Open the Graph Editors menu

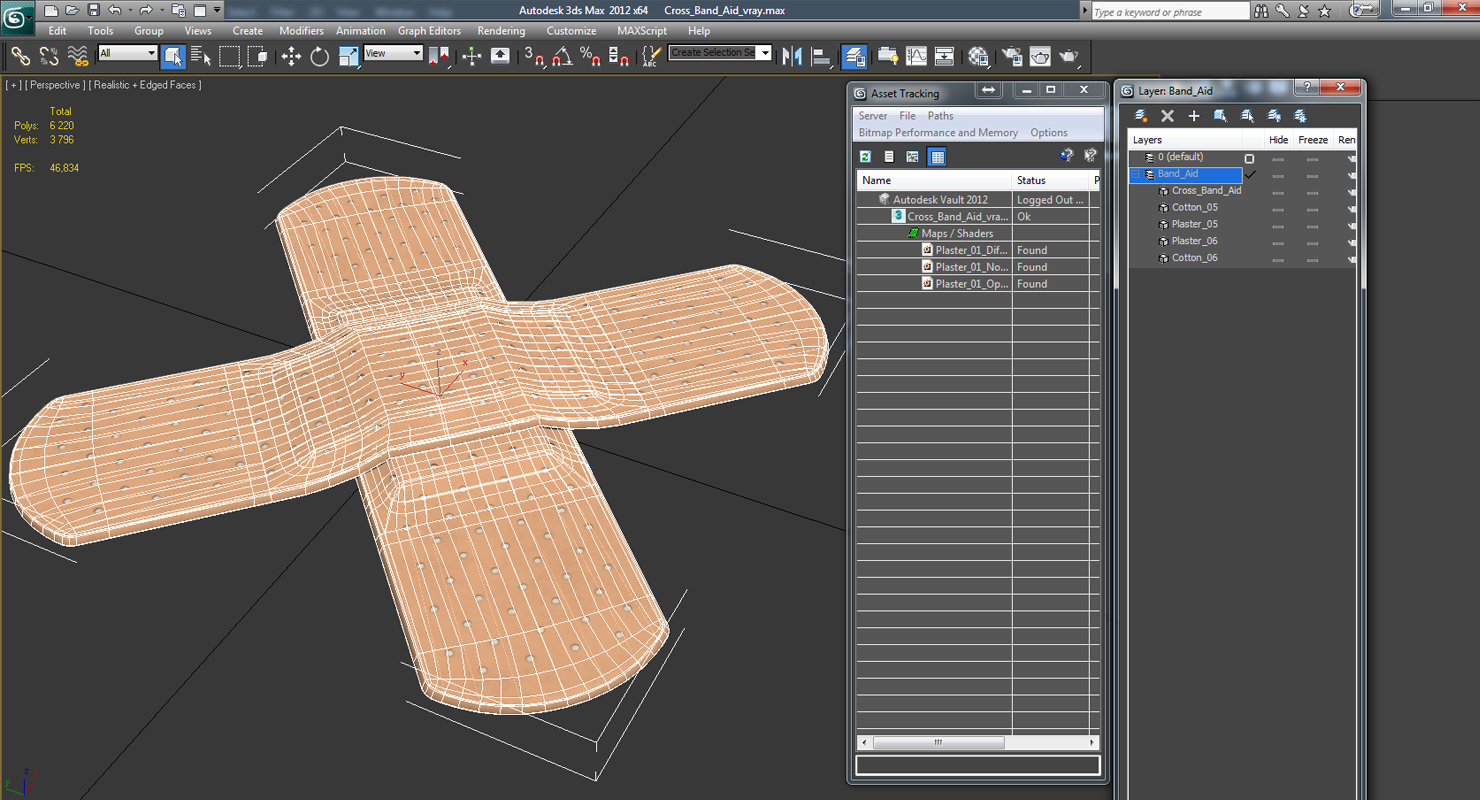coord(430,31)
